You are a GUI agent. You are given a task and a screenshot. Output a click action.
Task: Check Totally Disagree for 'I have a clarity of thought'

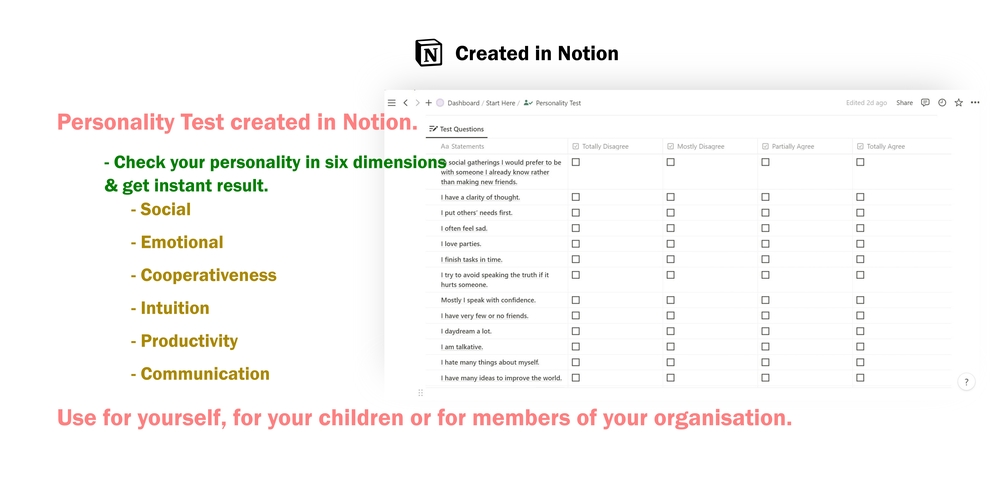[x=576, y=197]
